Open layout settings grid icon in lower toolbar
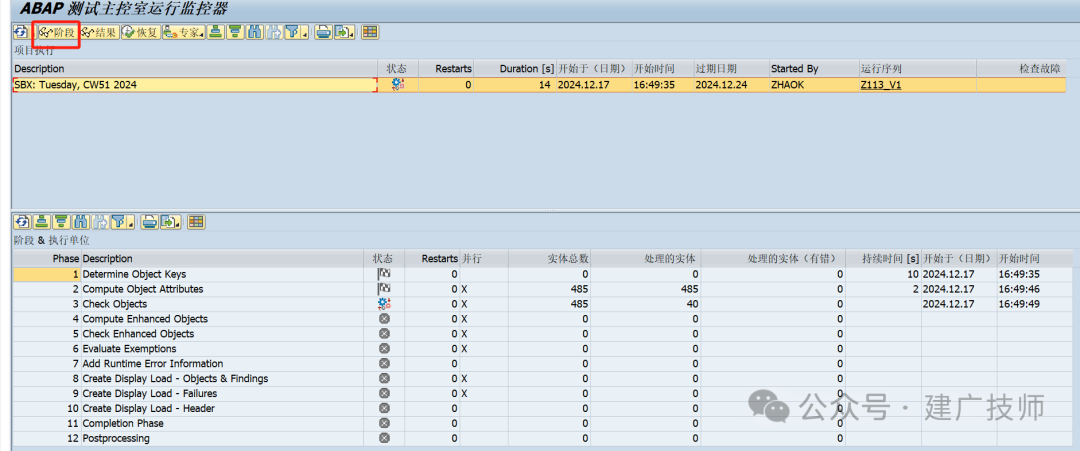Viewport: 1080px width, 451px height. point(196,222)
